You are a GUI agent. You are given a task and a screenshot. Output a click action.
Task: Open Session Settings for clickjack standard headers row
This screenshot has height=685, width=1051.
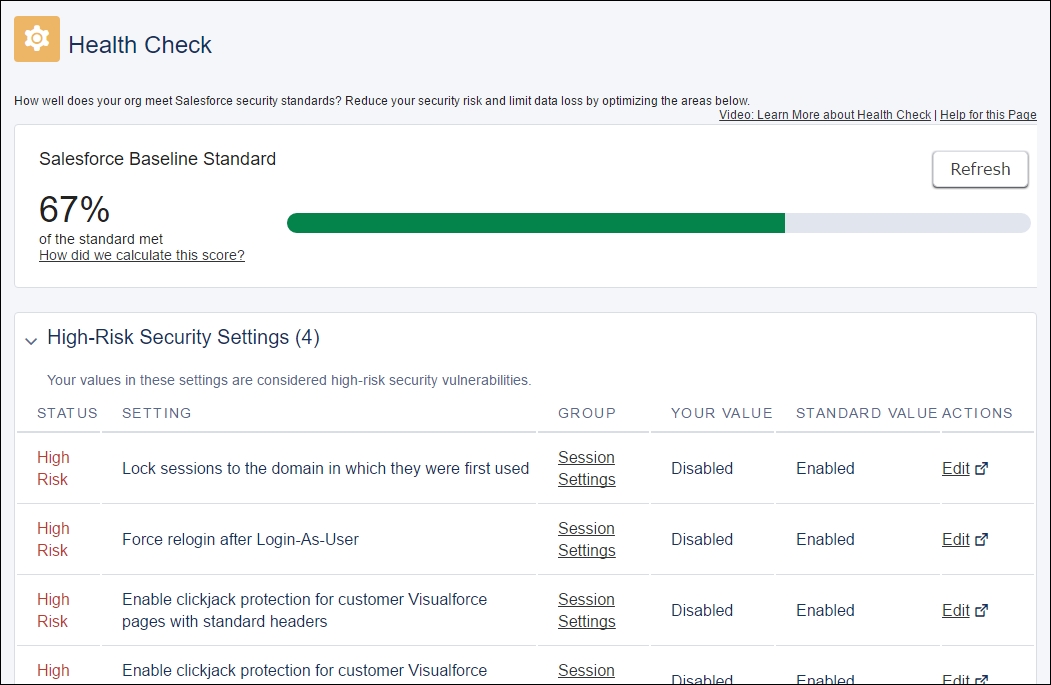pos(586,611)
